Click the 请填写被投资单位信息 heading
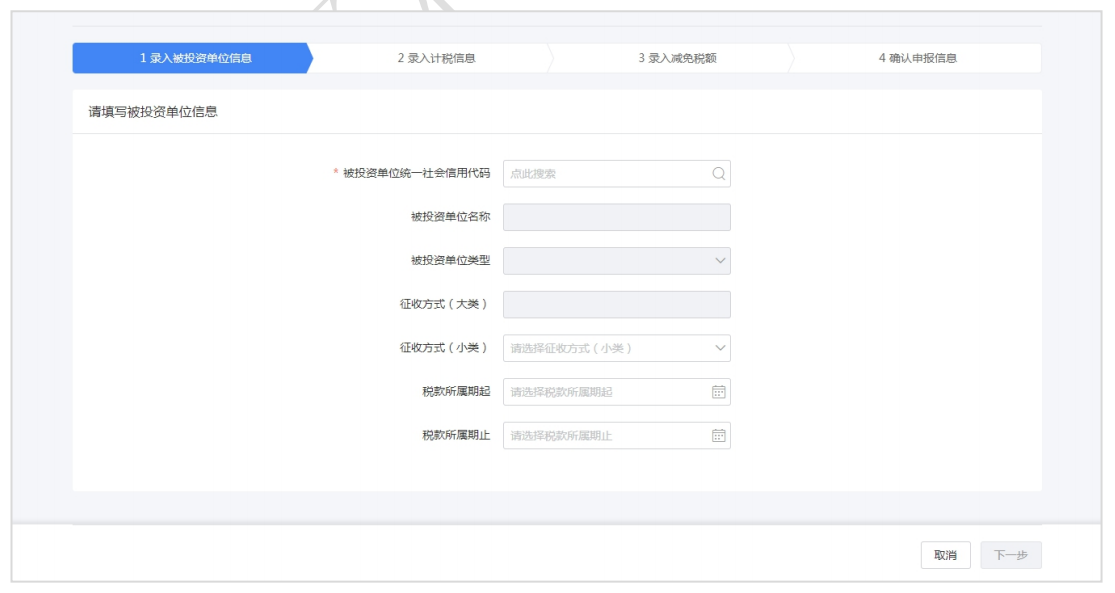 pyautogui.click(x=153, y=112)
